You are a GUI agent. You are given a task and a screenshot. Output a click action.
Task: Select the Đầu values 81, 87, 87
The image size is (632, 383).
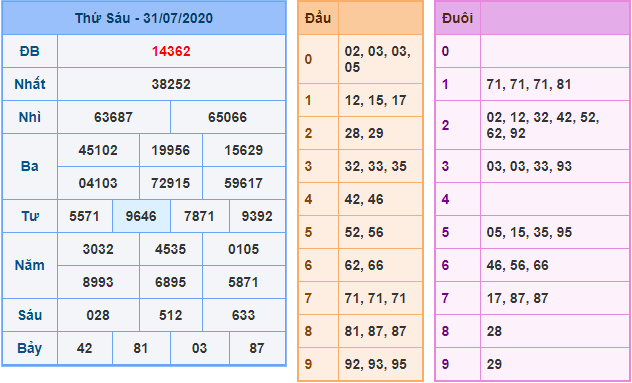(x=376, y=331)
